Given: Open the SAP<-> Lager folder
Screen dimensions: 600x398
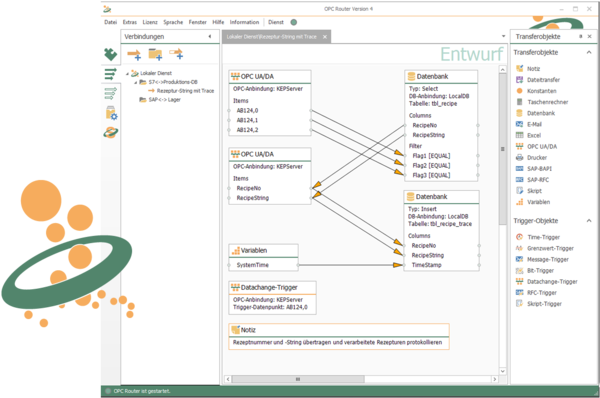Looking at the screenshot, I should [x=165, y=100].
